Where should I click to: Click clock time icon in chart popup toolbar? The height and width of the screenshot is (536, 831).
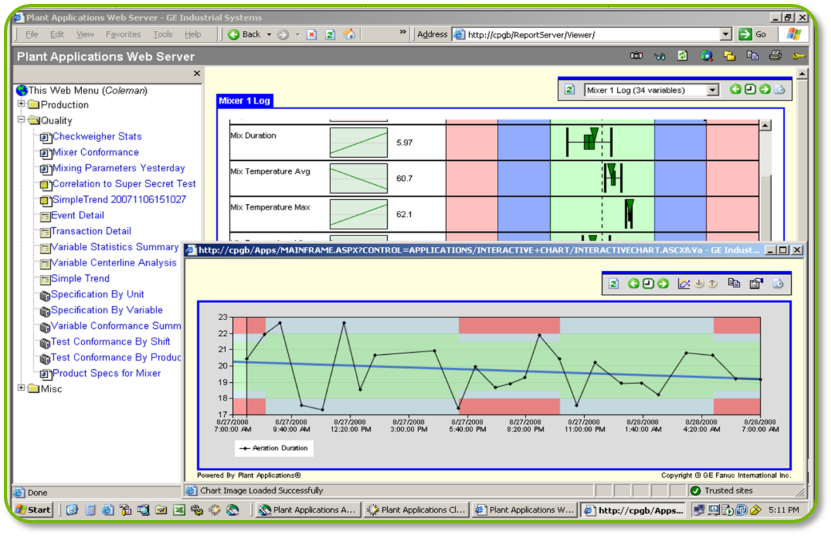click(x=648, y=284)
